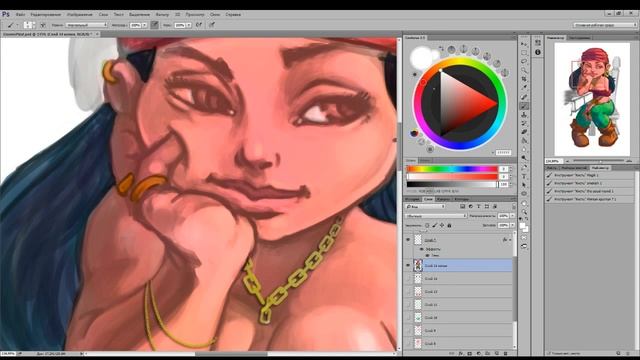Viewport: 640px width, 360px height.
Task: Show the hidden Слой 11 layer
Action: coord(408,304)
